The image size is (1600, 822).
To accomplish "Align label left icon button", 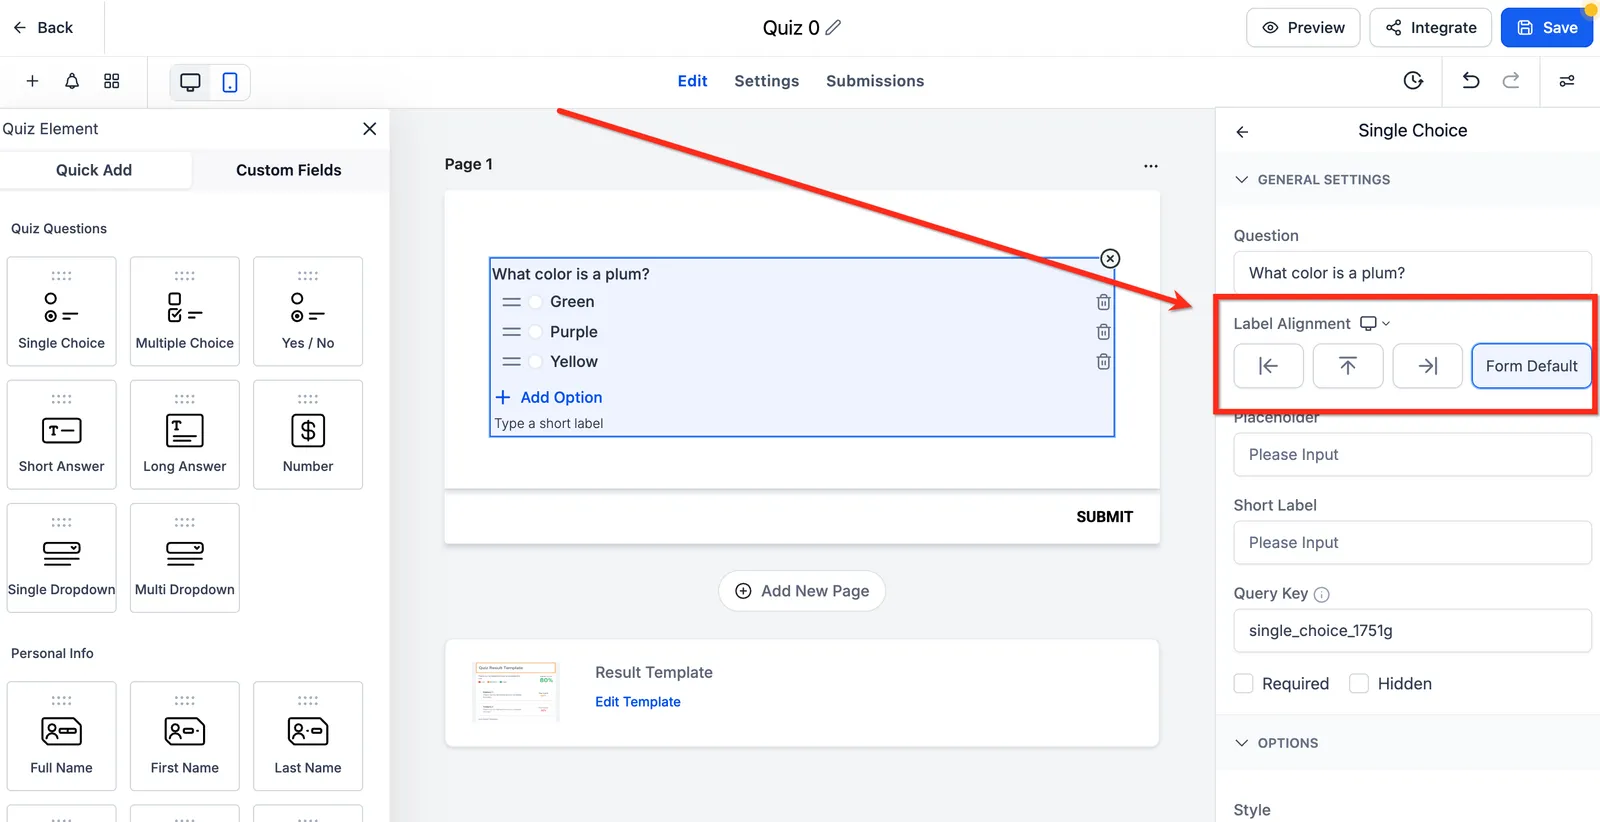I will point(1268,366).
